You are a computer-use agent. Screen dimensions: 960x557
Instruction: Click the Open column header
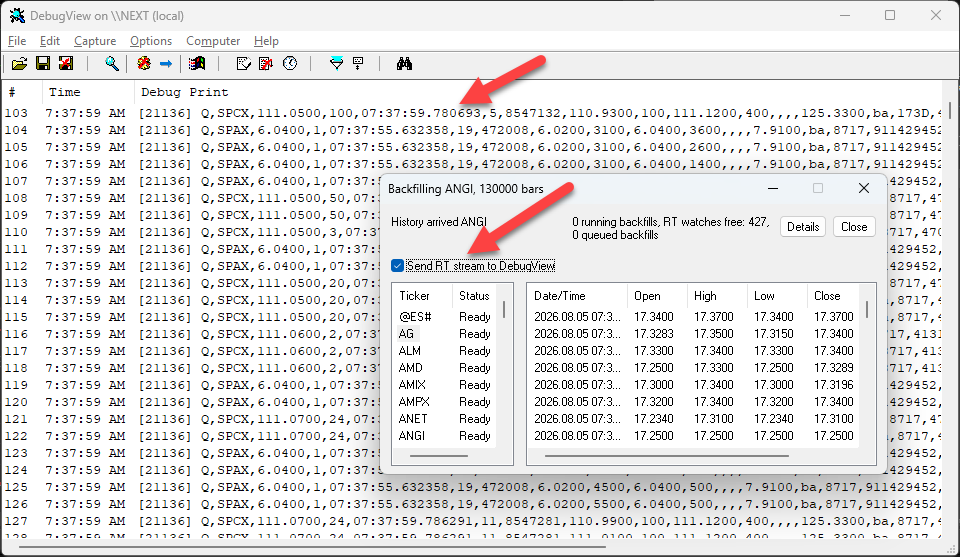coord(657,296)
